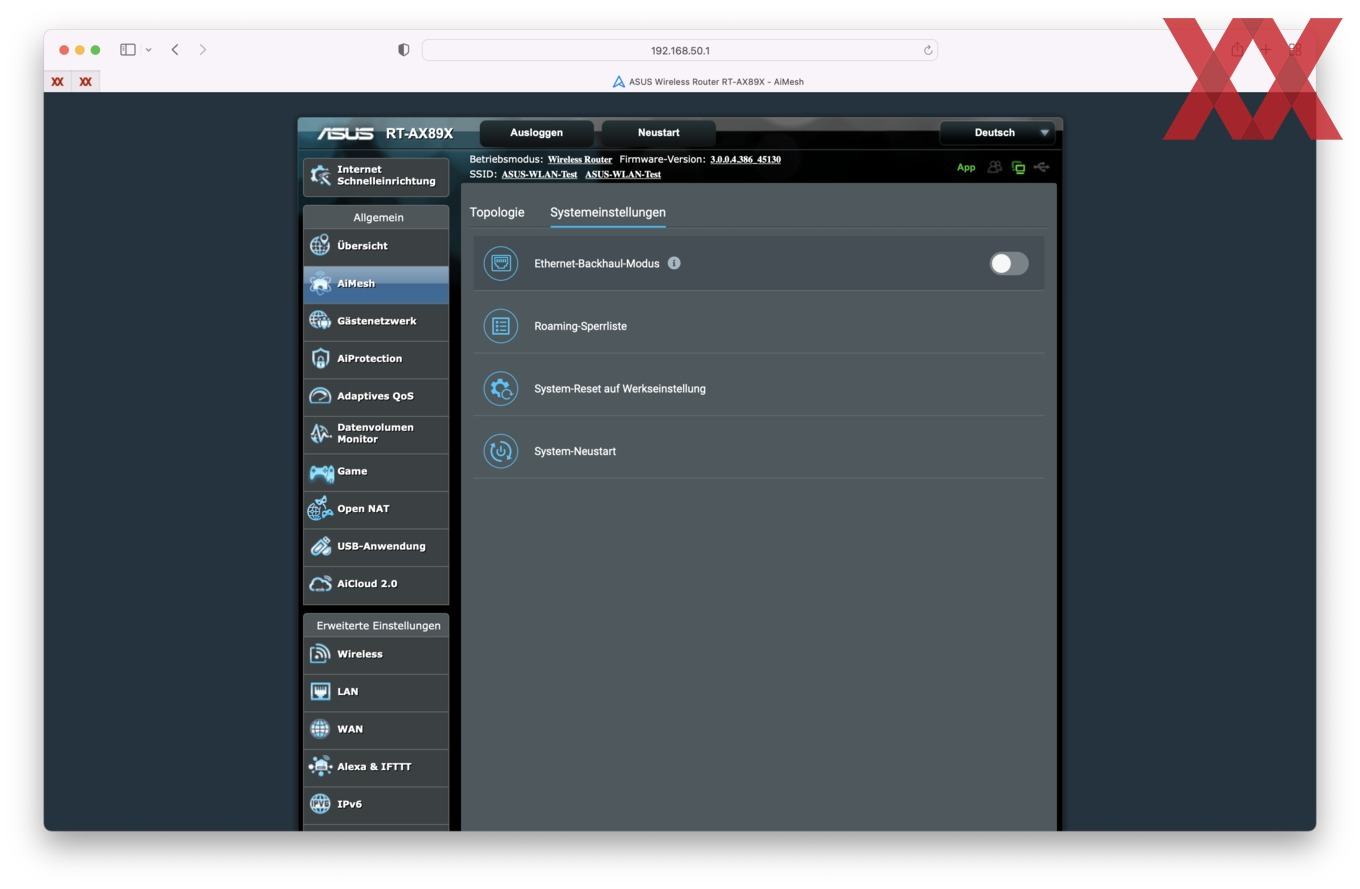Open Wireless advanced settings
The height and width of the screenshot is (889, 1360).
376,655
